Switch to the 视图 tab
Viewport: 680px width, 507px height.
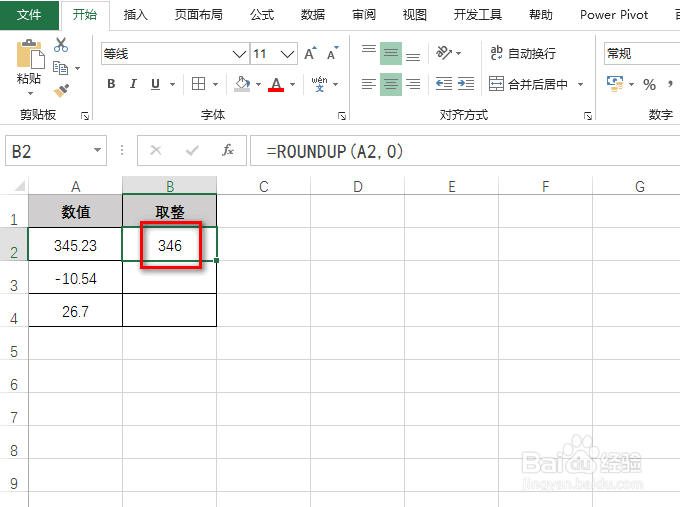coord(415,15)
